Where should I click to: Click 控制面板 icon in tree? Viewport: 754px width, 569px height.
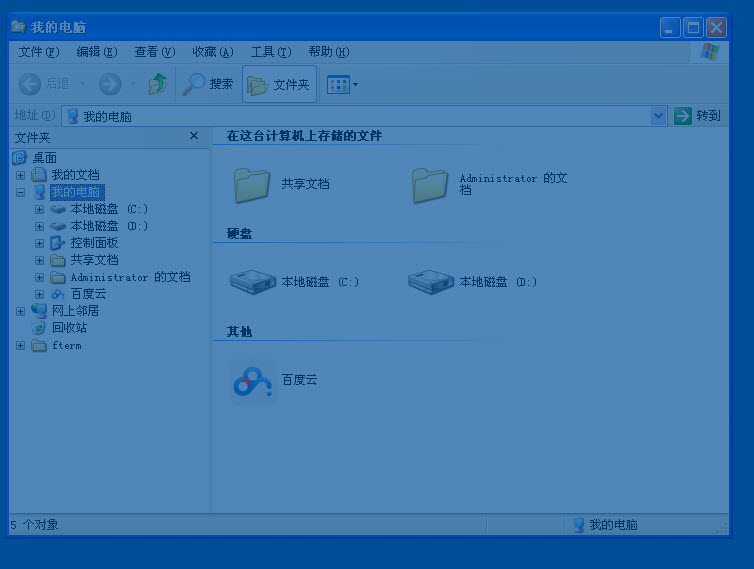click(x=58, y=243)
